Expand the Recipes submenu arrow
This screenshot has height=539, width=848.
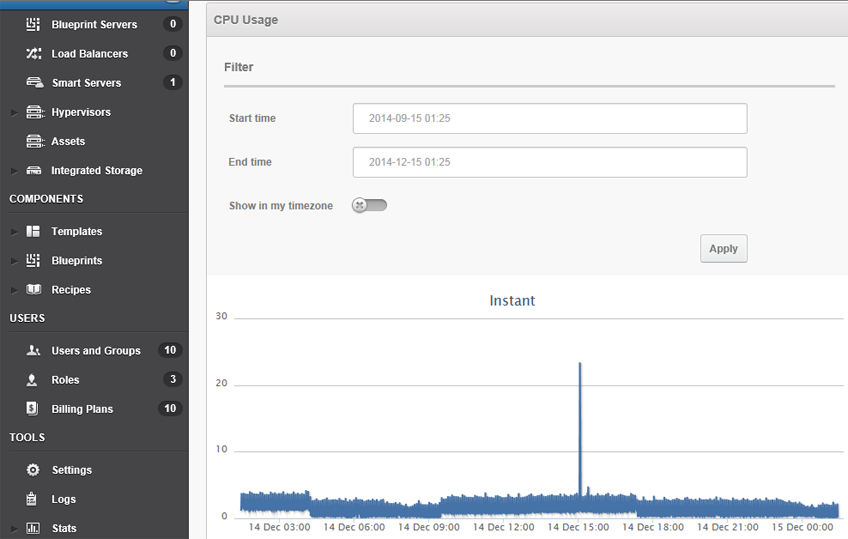coord(14,290)
